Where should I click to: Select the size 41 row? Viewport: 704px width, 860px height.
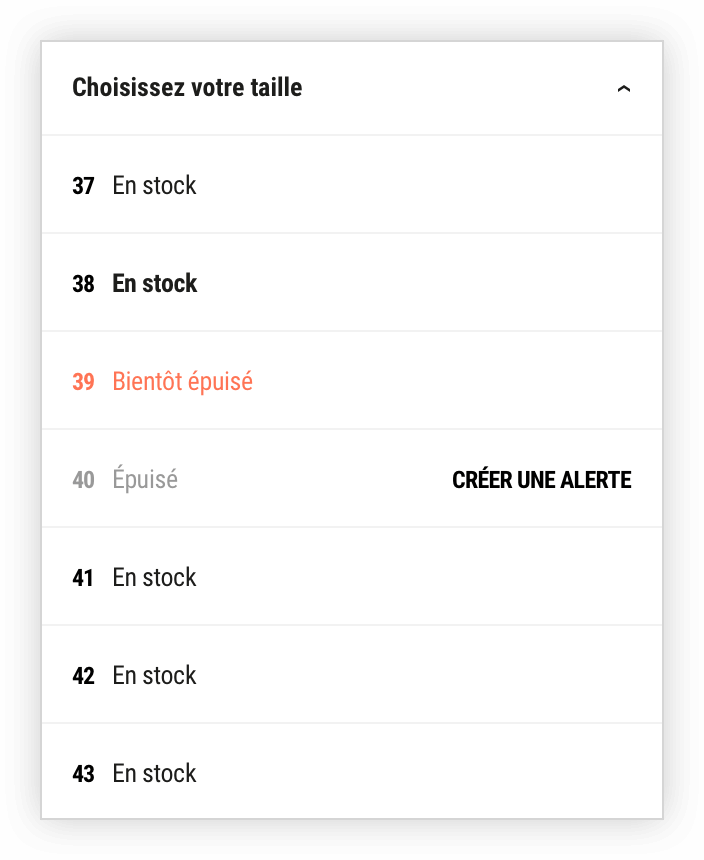[x=352, y=577]
